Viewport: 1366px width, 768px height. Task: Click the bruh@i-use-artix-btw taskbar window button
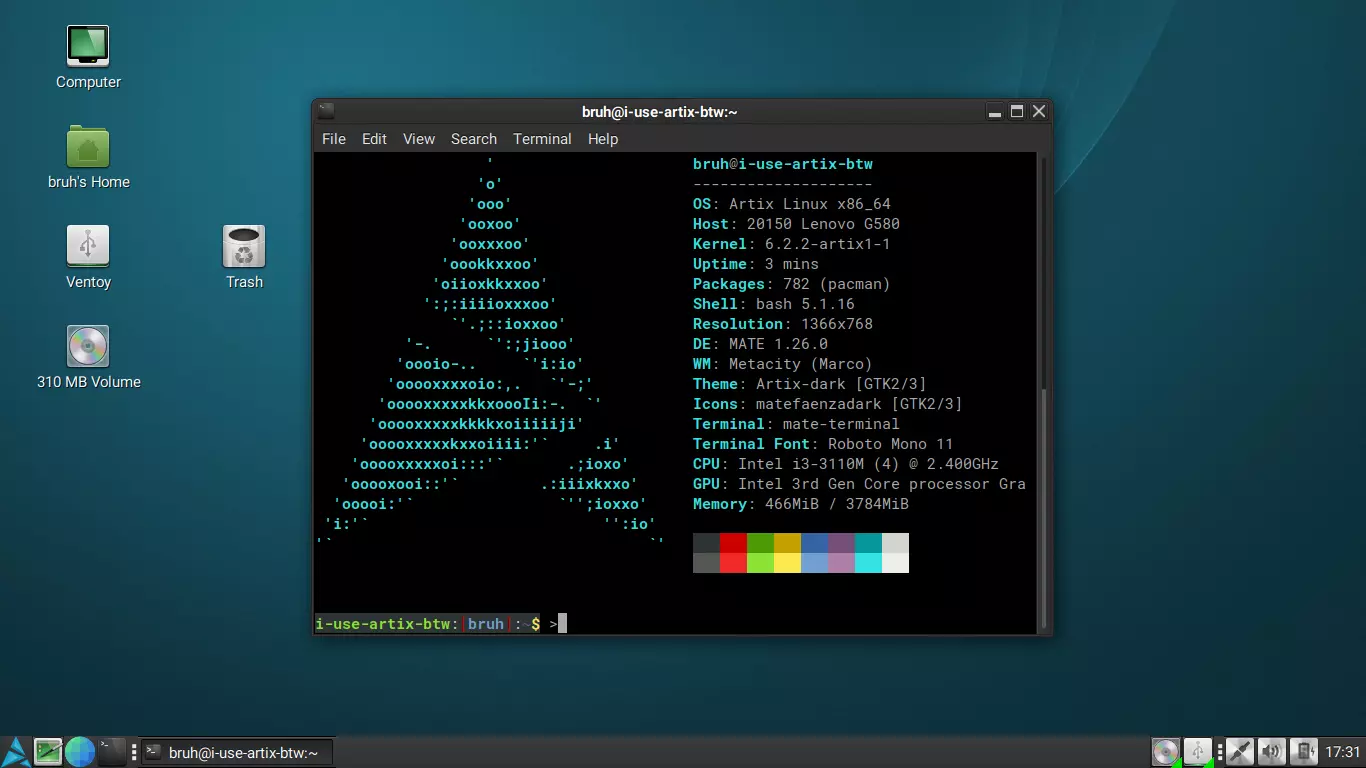click(x=236, y=752)
